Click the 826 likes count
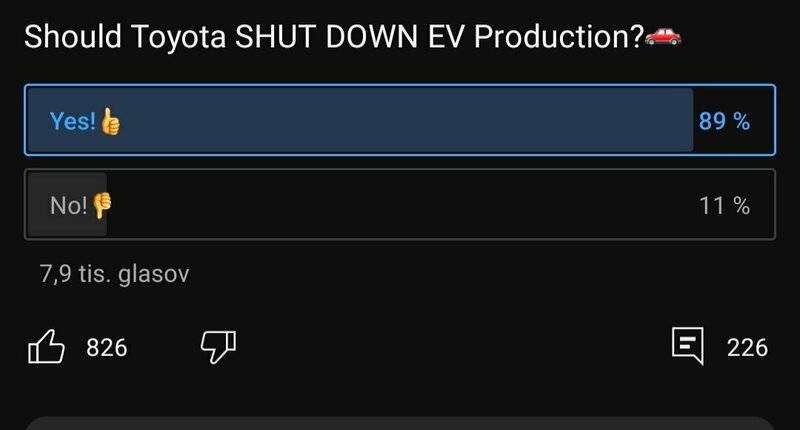Viewport: 800px width, 430px height. [107, 348]
